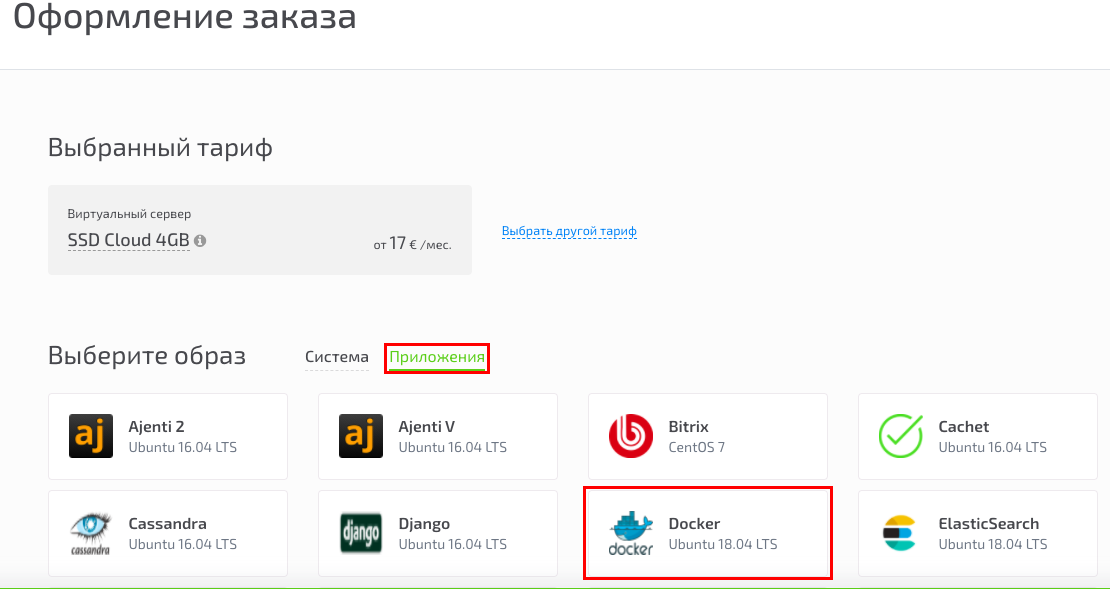Screen dimensions: 1110x589
Task: Click Ubuntu 18.04 LTS under Docker
Action: pyautogui.click(x=723, y=544)
